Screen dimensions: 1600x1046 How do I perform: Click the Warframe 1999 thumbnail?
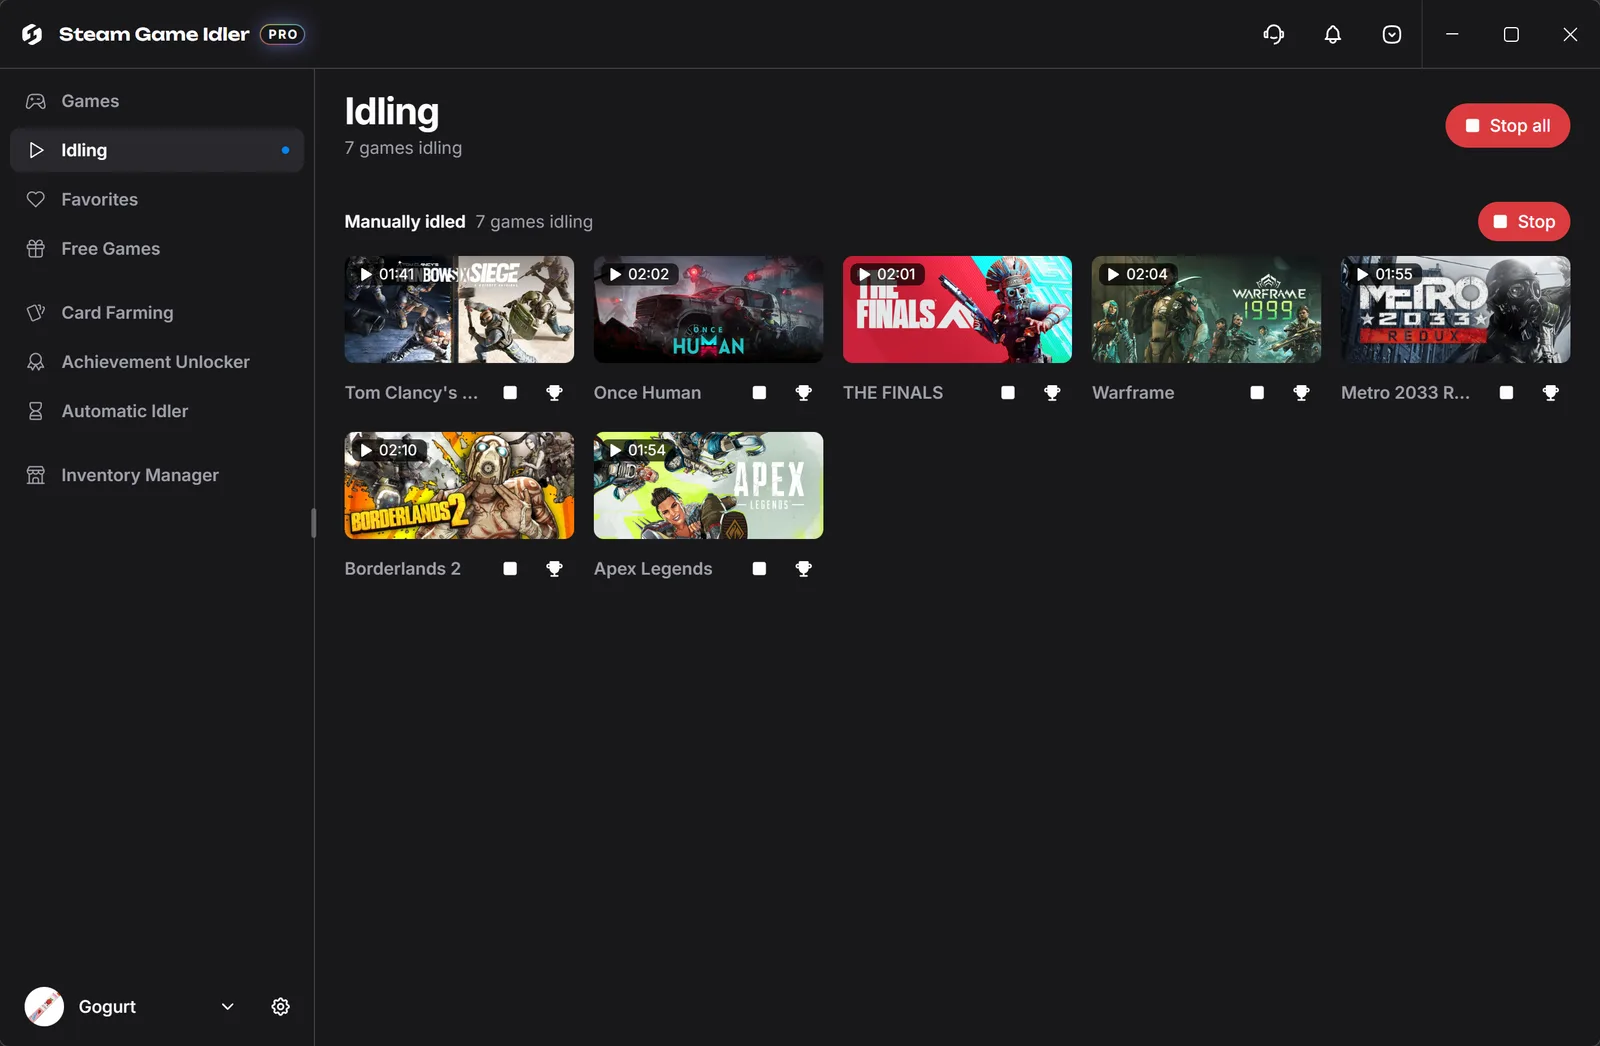coord(1206,309)
